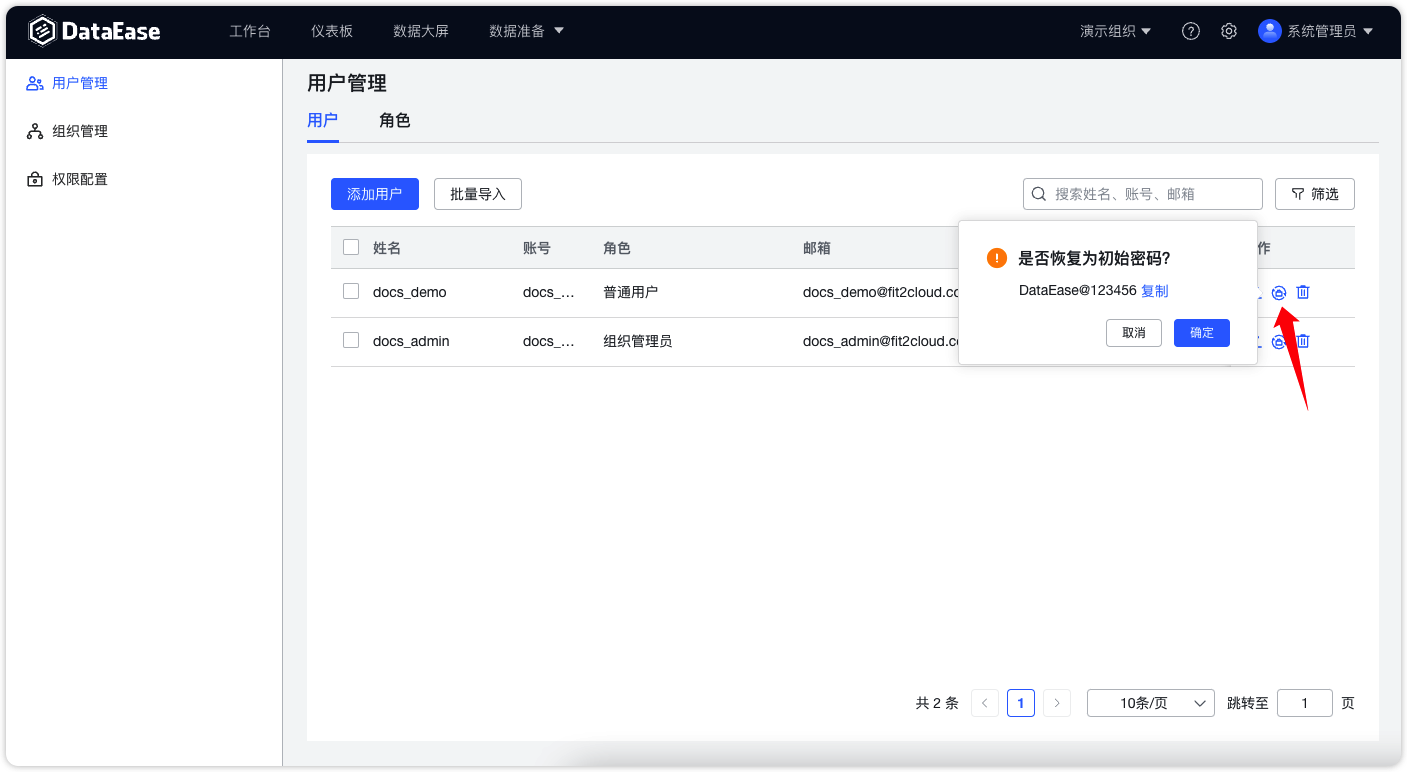Open the 演示组织 organization switcher
The width and height of the screenshot is (1407, 772).
[1116, 31]
